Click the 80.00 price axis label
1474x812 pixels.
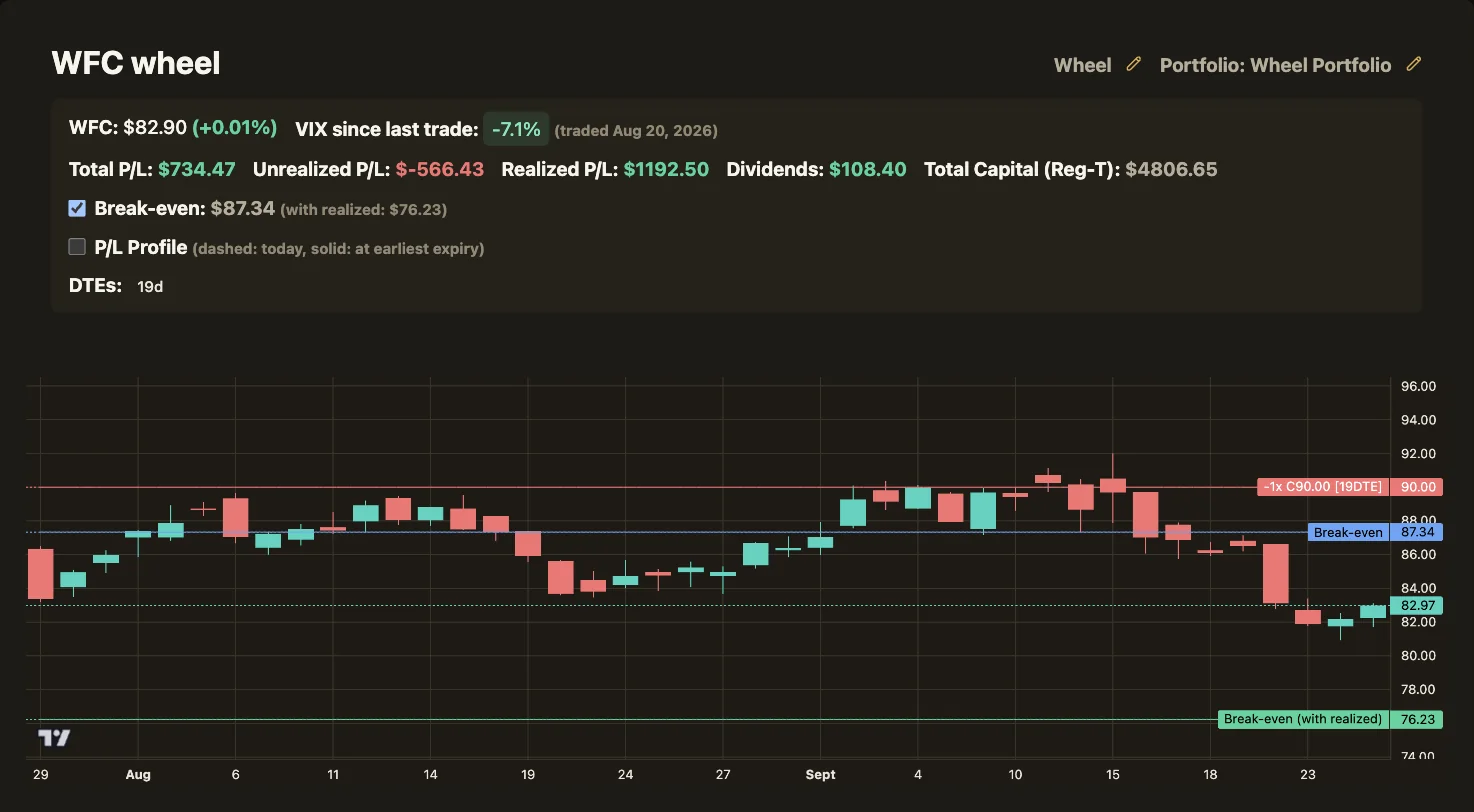(1418, 655)
